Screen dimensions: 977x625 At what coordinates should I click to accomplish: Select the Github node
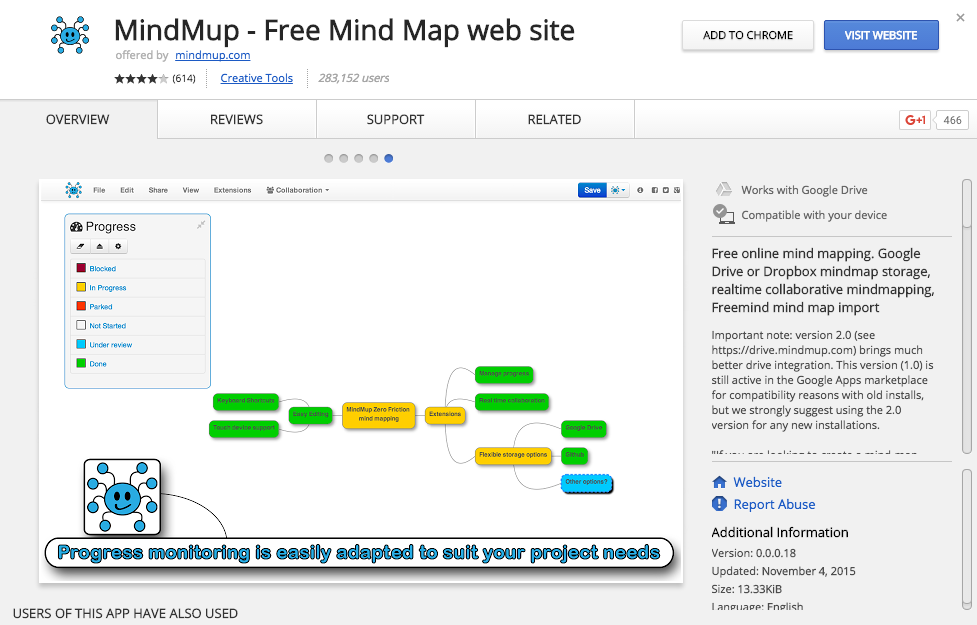tap(574, 456)
